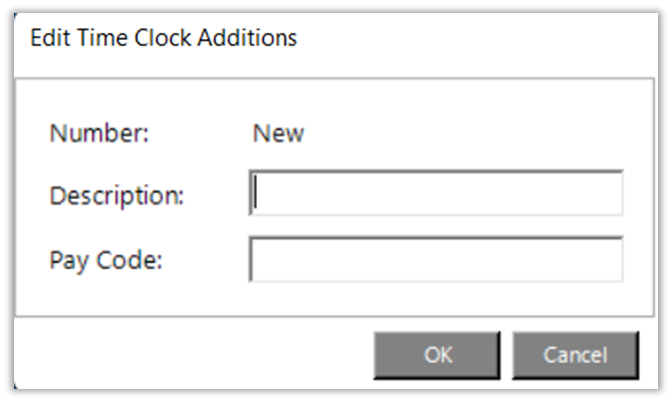Image resolution: width=672 pixels, height=402 pixels.
Task: Confirm the dialog with OK
Action: pyautogui.click(x=437, y=355)
